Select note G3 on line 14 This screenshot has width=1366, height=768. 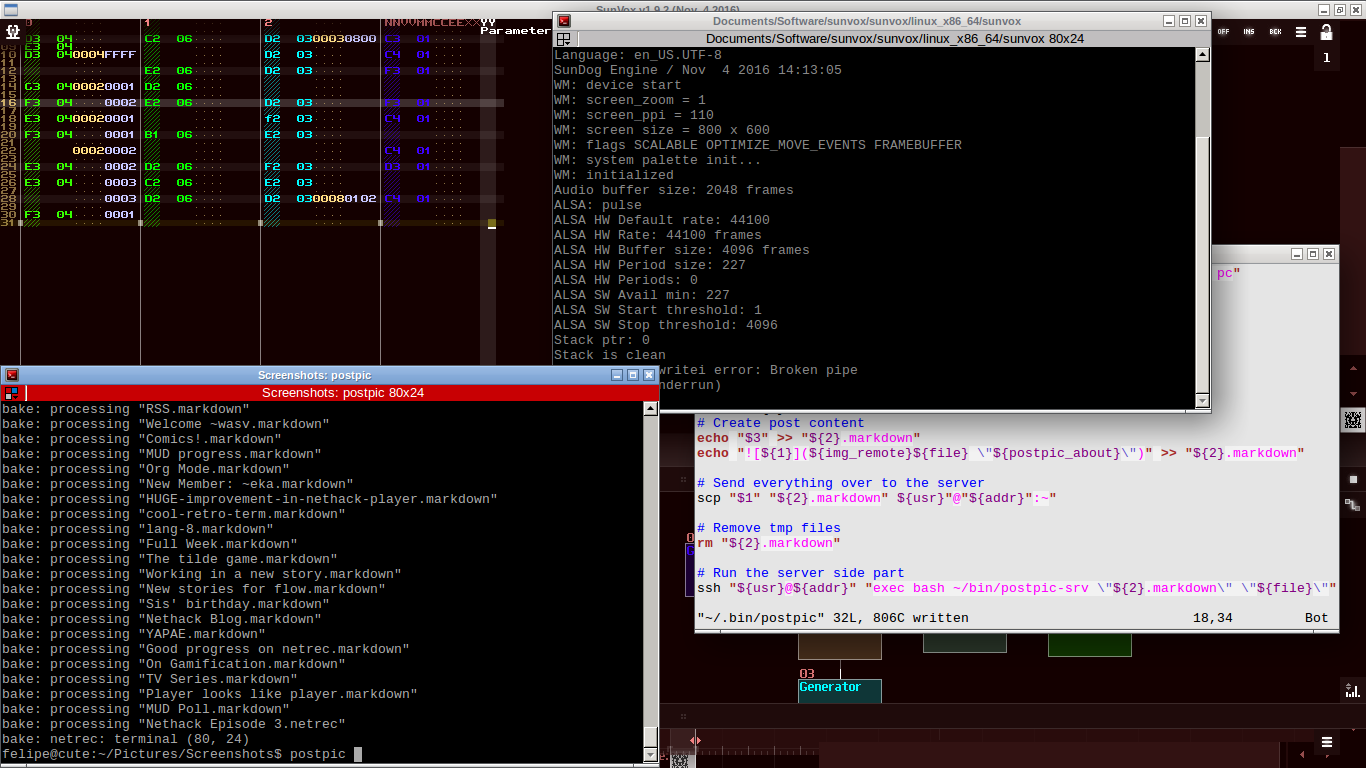pyautogui.click(x=32, y=87)
